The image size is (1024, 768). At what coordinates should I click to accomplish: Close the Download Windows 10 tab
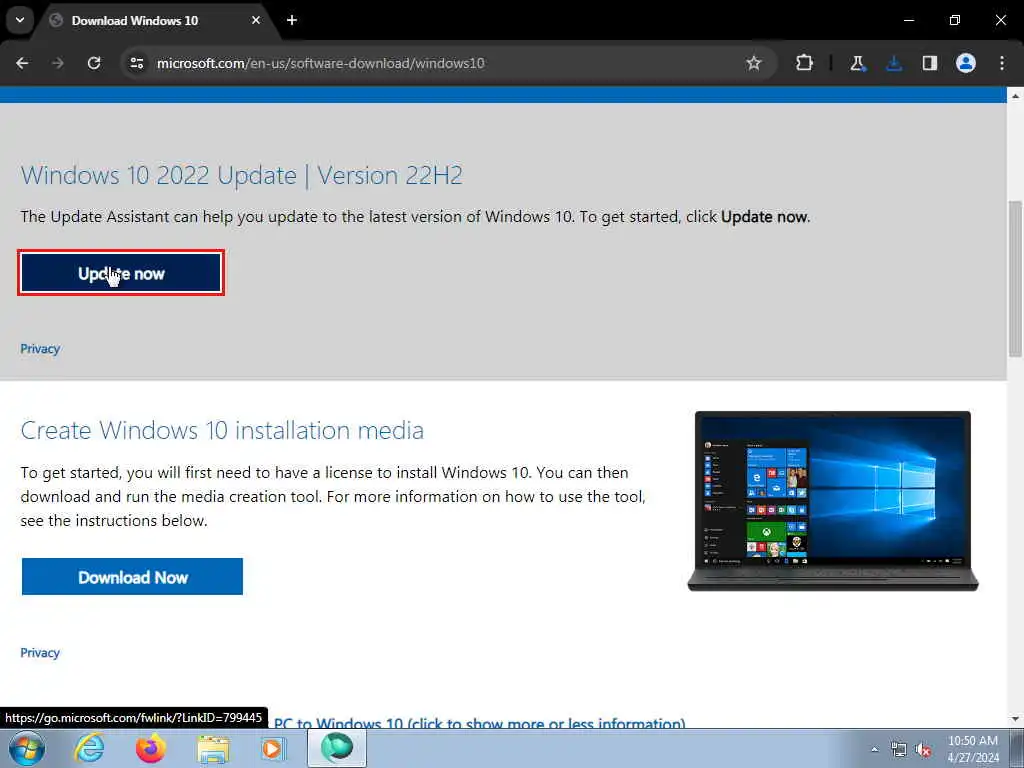256,20
